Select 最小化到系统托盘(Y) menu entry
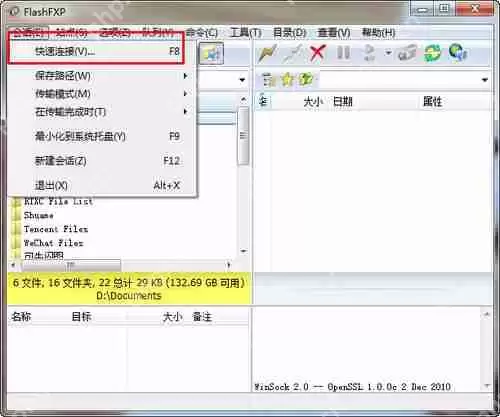Screen dimensions: 500x417 tap(103, 136)
